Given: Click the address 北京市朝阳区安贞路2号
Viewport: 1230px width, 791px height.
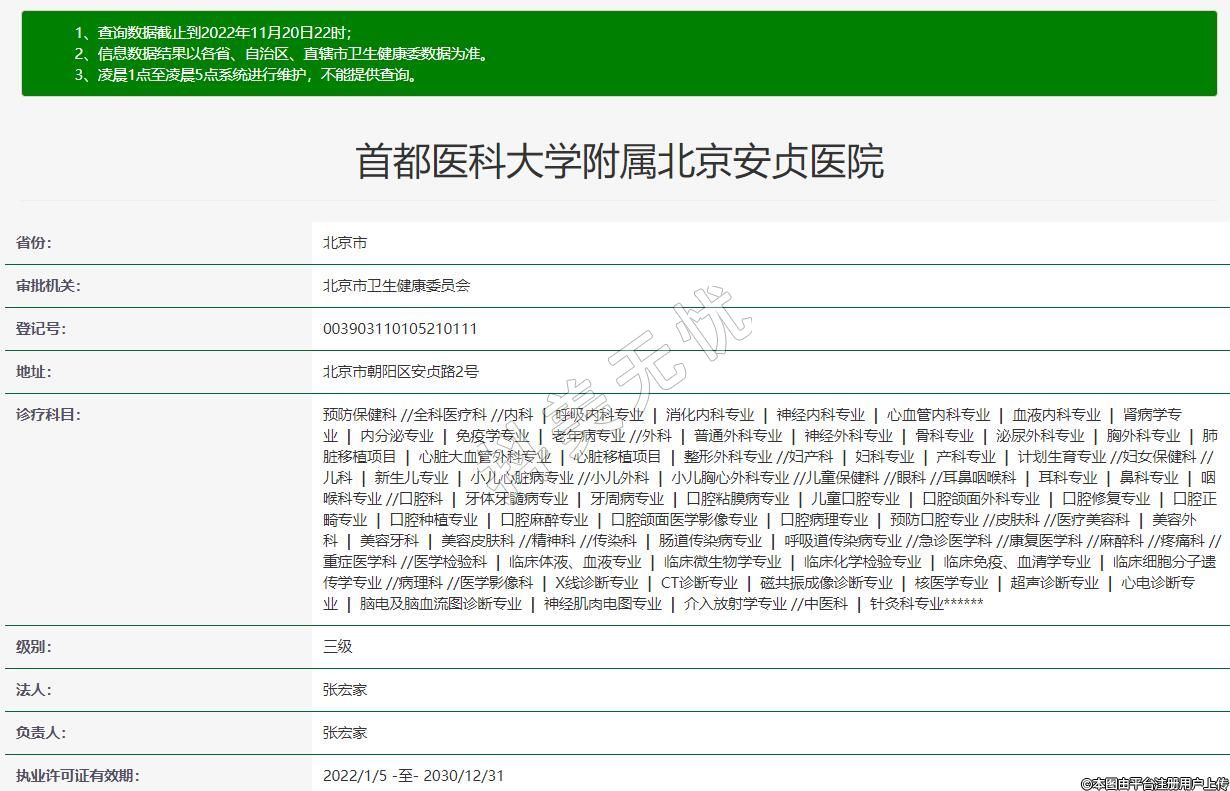Looking at the screenshot, I should (x=400, y=372).
